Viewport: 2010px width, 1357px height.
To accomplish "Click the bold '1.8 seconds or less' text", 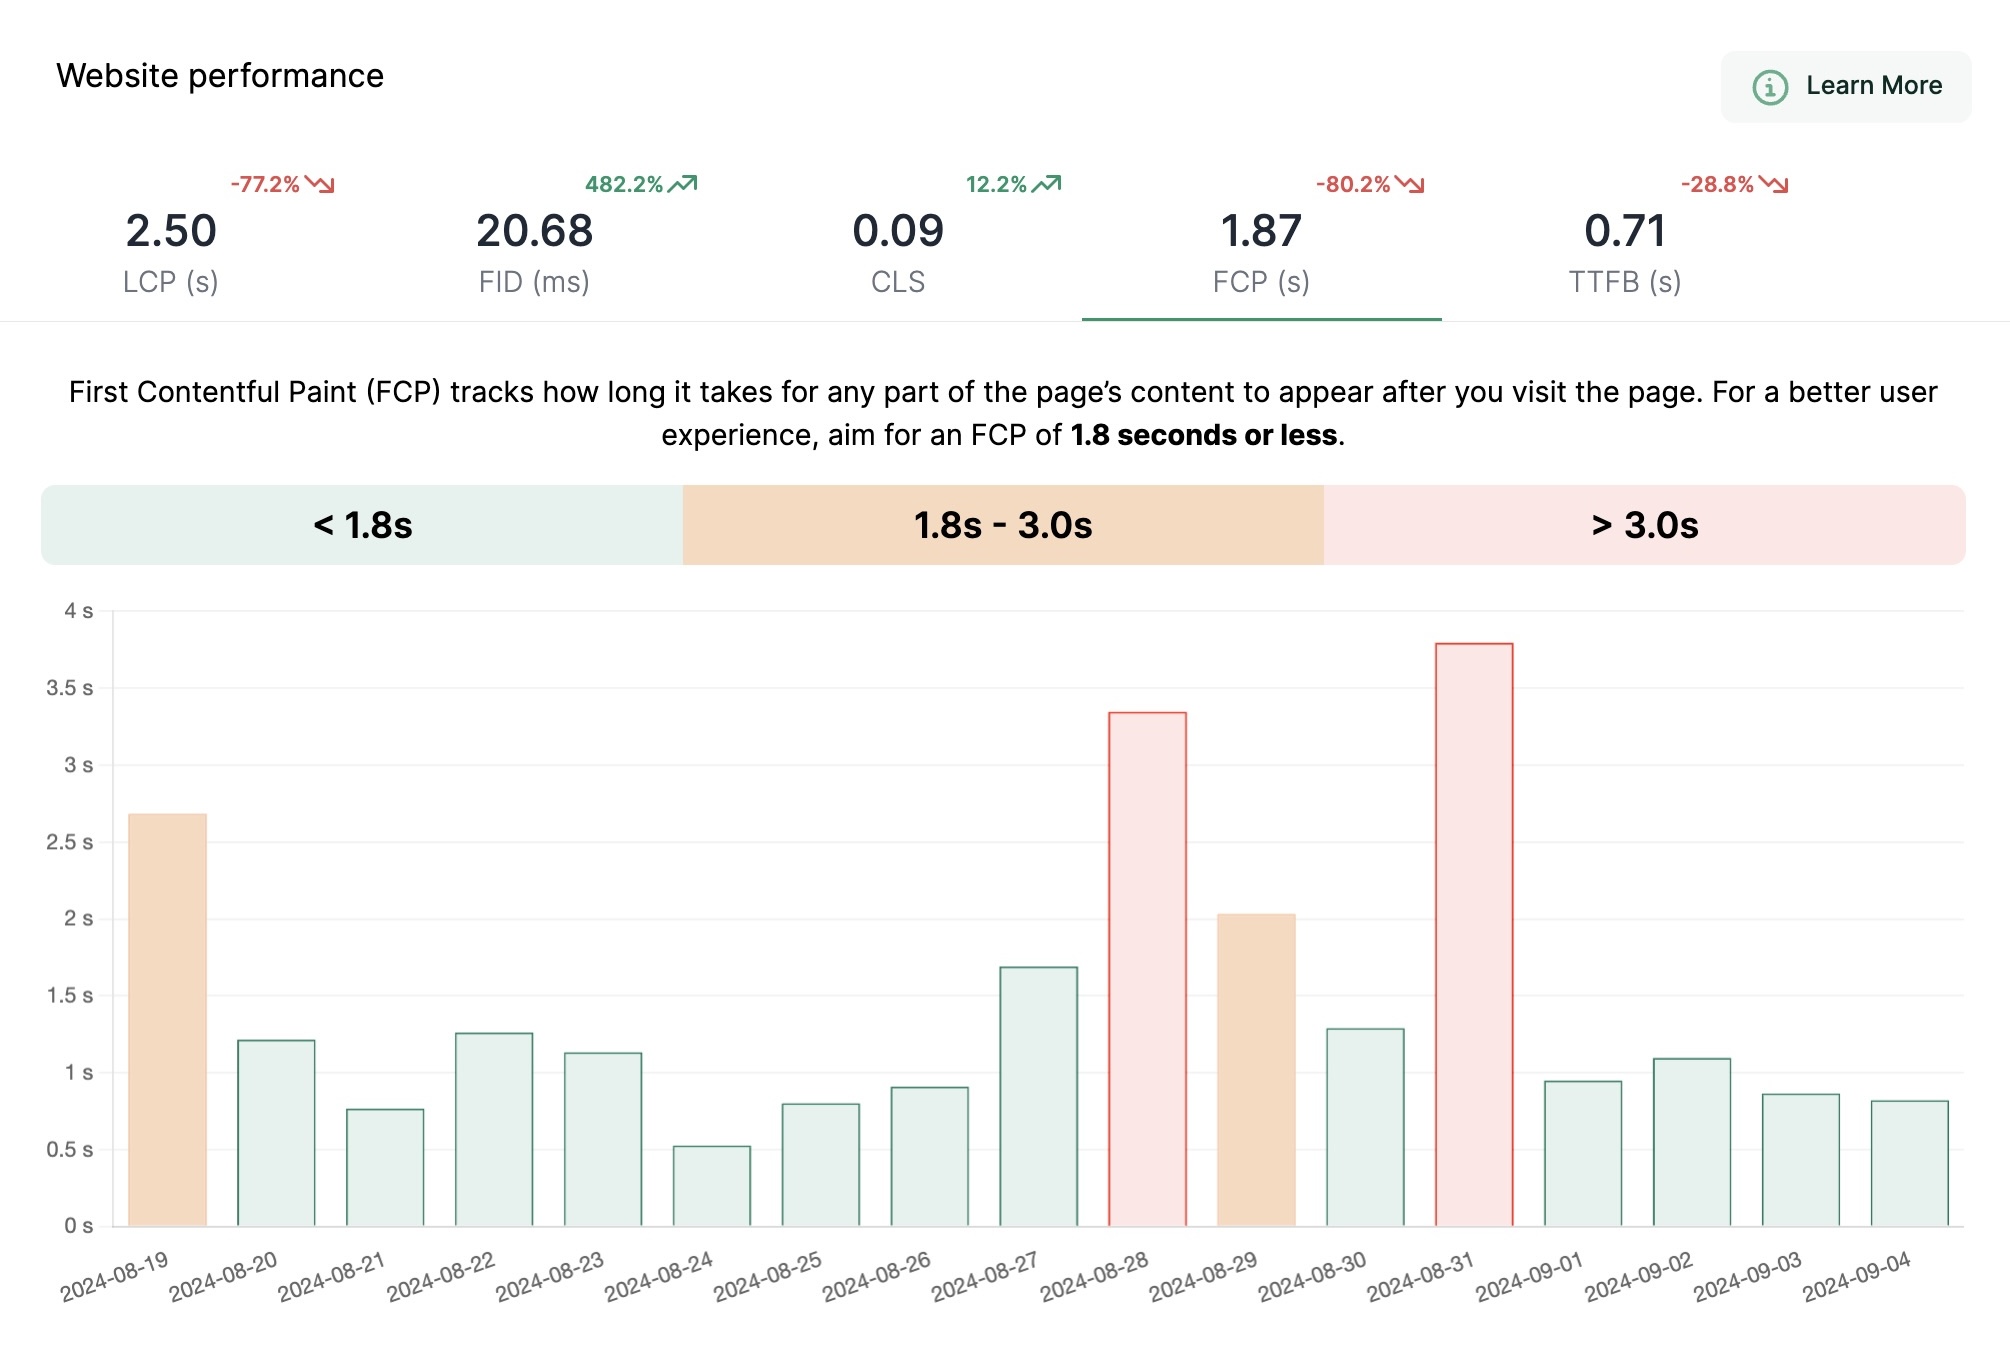I will click(1203, 435).
